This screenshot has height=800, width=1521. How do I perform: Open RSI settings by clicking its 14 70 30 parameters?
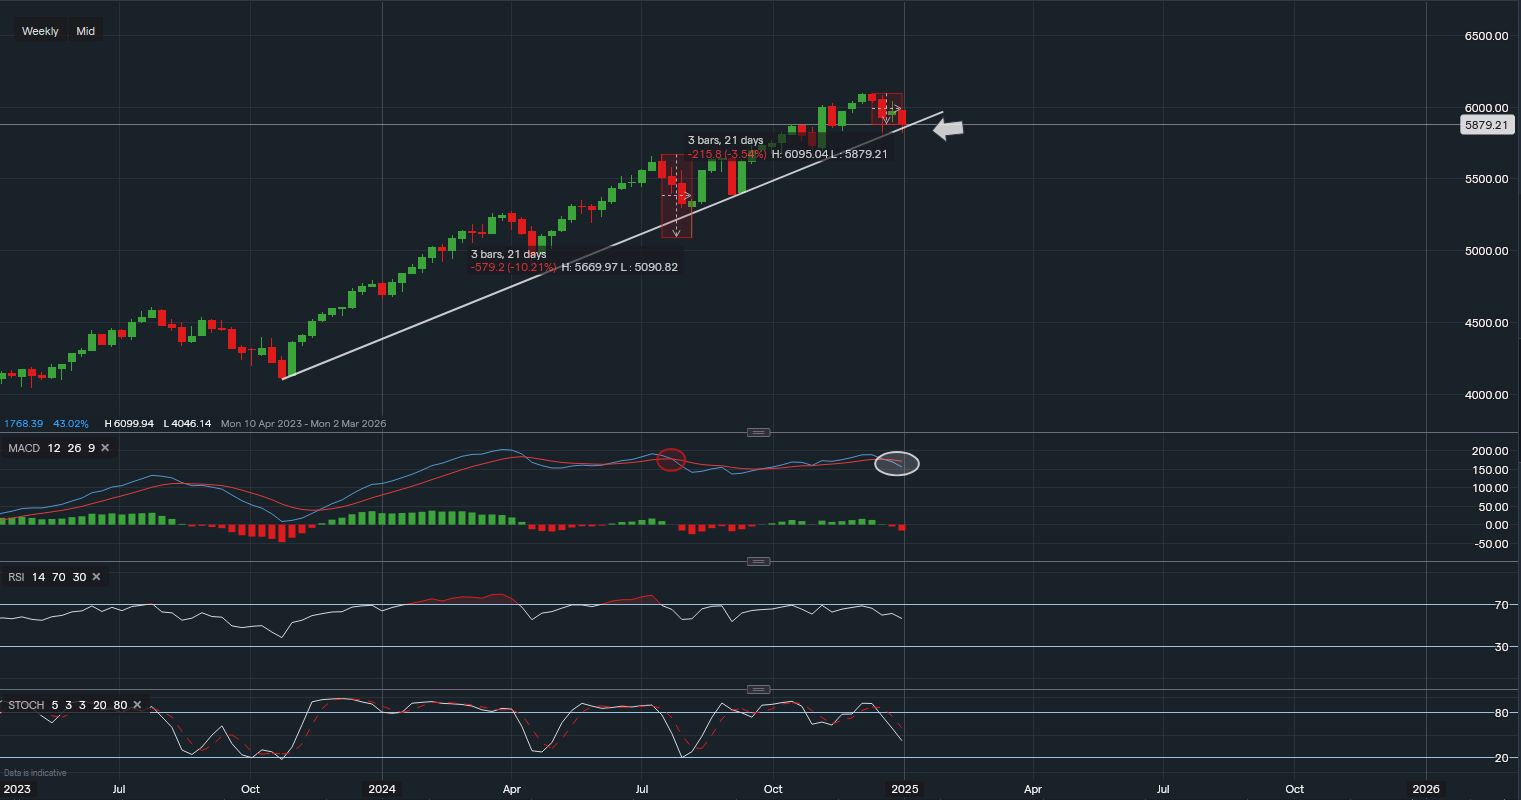58,577
